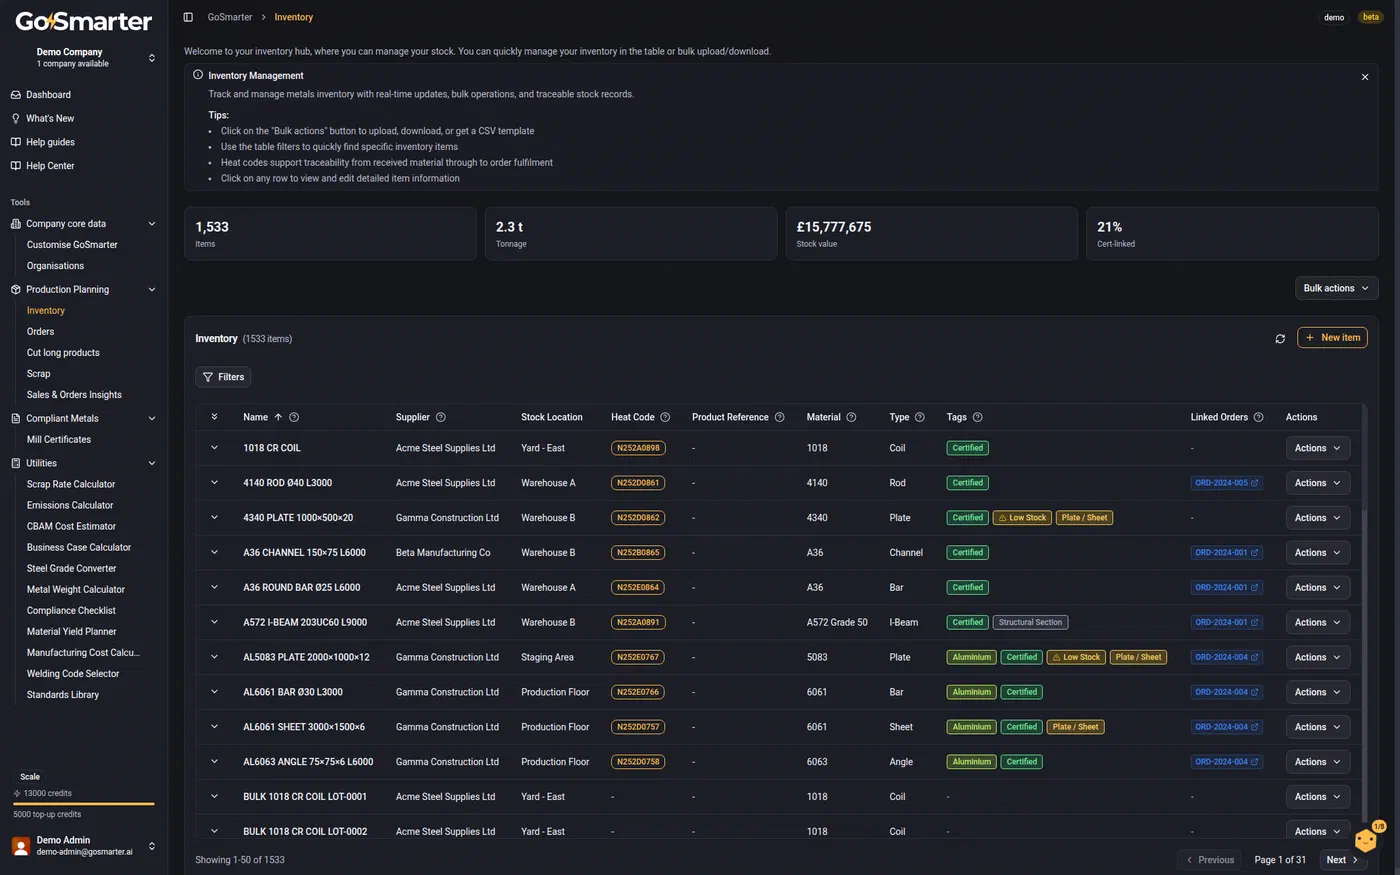Screen dimensions: 1400x875
Task: Open the Demo Company switcher
Action: 83,57
